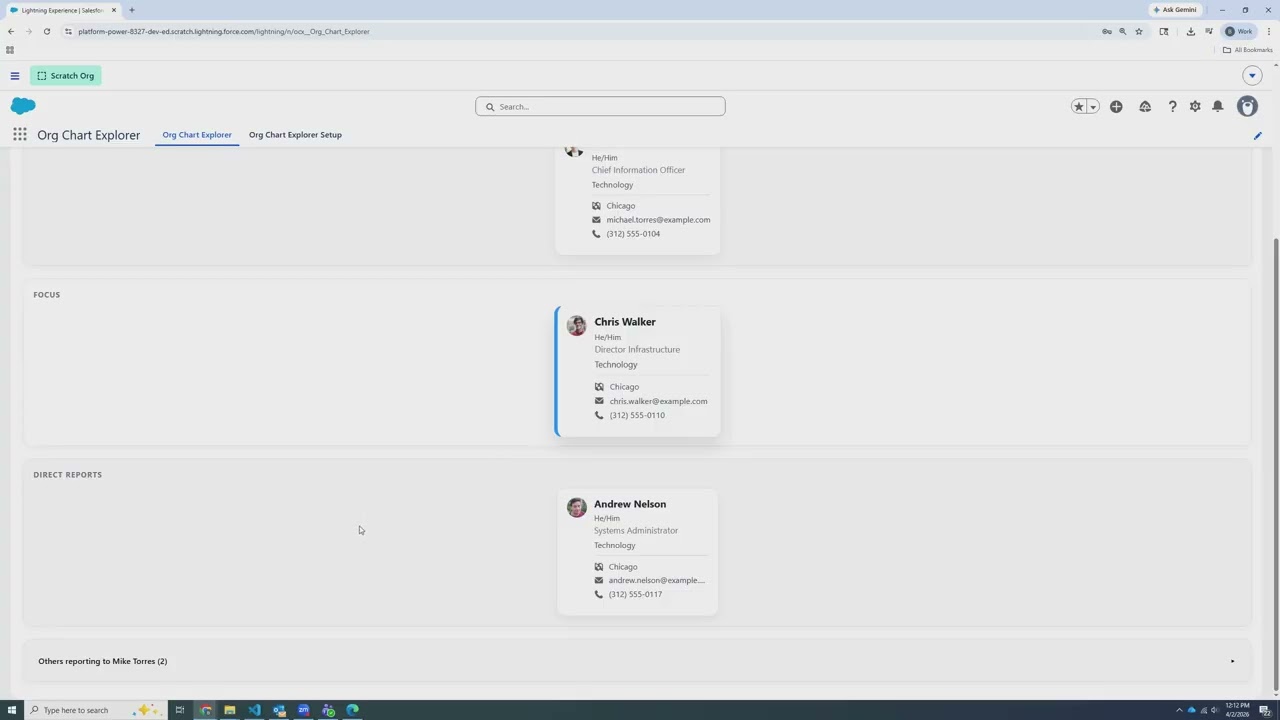
Task: Open the Chrome three-dot menu
Action: pos(1269,31)
